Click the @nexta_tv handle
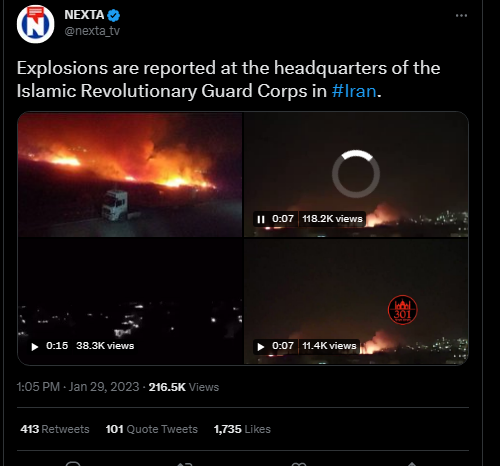Viewport: 500px width, 466px height. (x=92, y=31)
